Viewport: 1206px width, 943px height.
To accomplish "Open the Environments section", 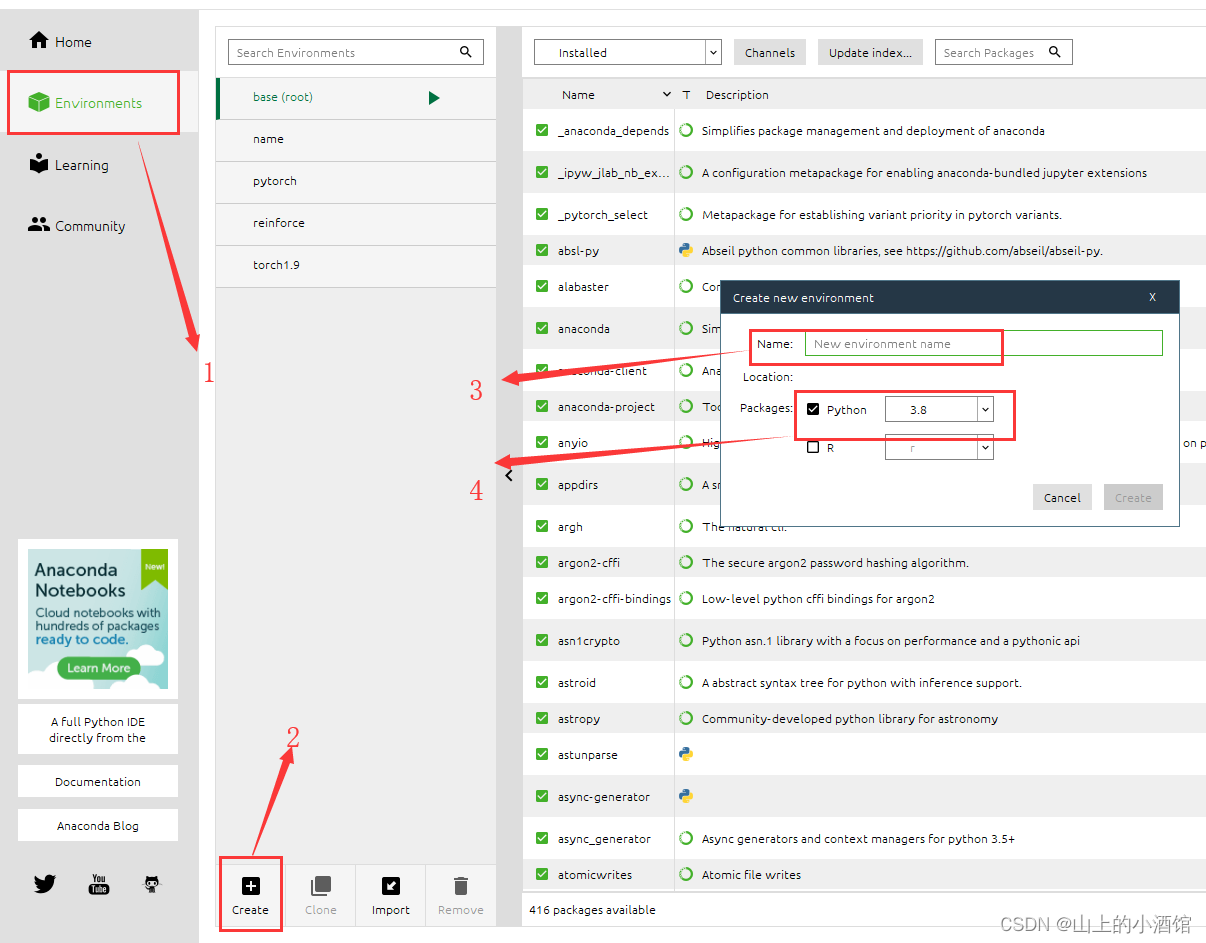I will pos(85,102).
